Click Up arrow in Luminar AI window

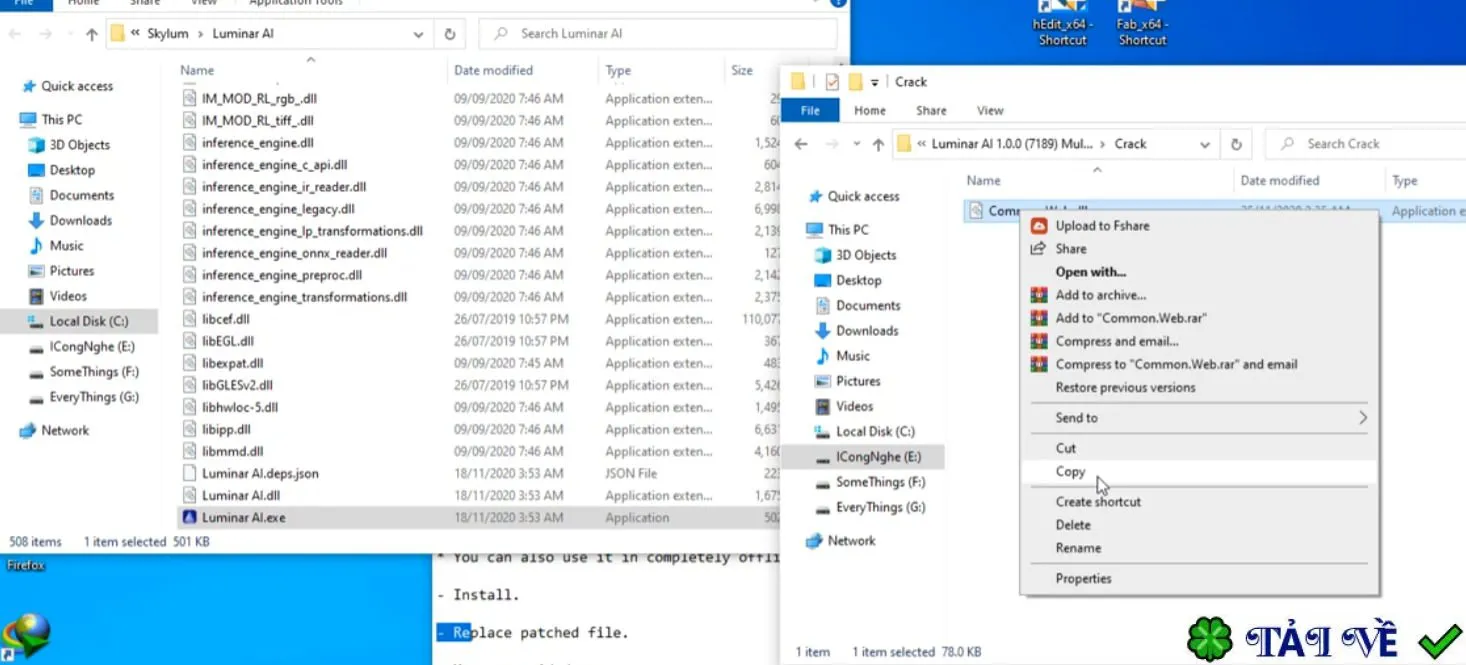click(x=92, y=34)
